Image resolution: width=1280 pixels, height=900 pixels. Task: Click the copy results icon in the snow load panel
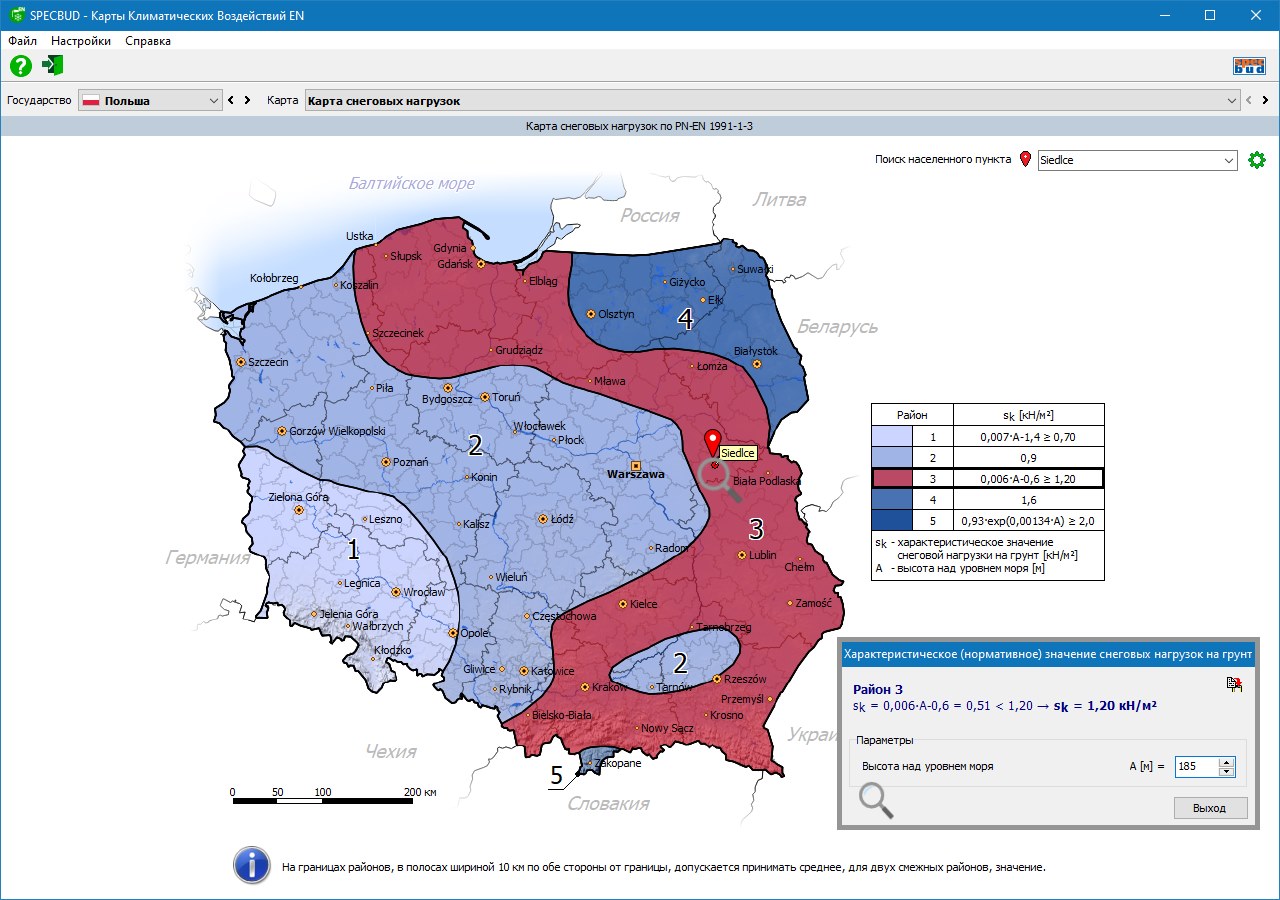tap(1234, 684)
